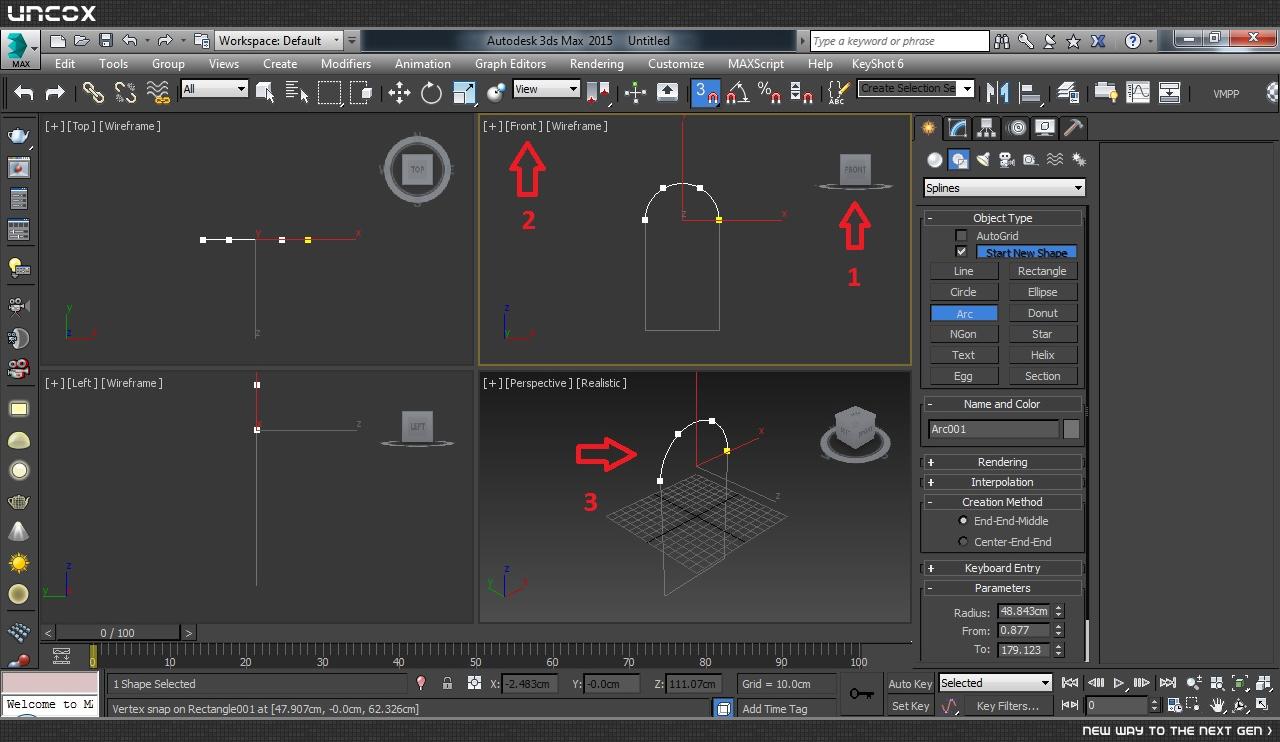Viewport: 1280px width, 742px height.
Task: Collapse the Creation Method rollout
Action: (x=1002, y=502)
